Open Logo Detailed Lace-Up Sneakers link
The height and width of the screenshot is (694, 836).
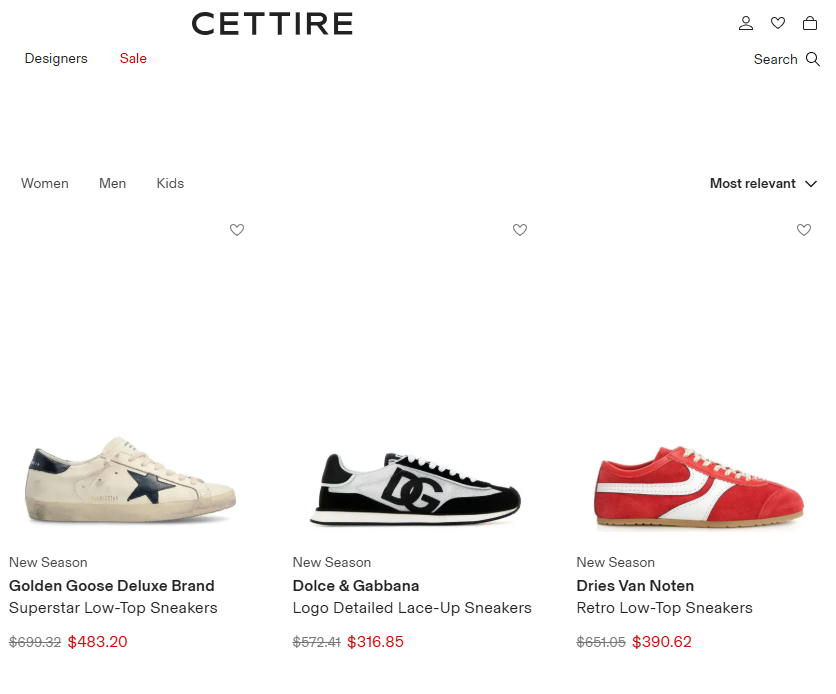tap(412, 608)
